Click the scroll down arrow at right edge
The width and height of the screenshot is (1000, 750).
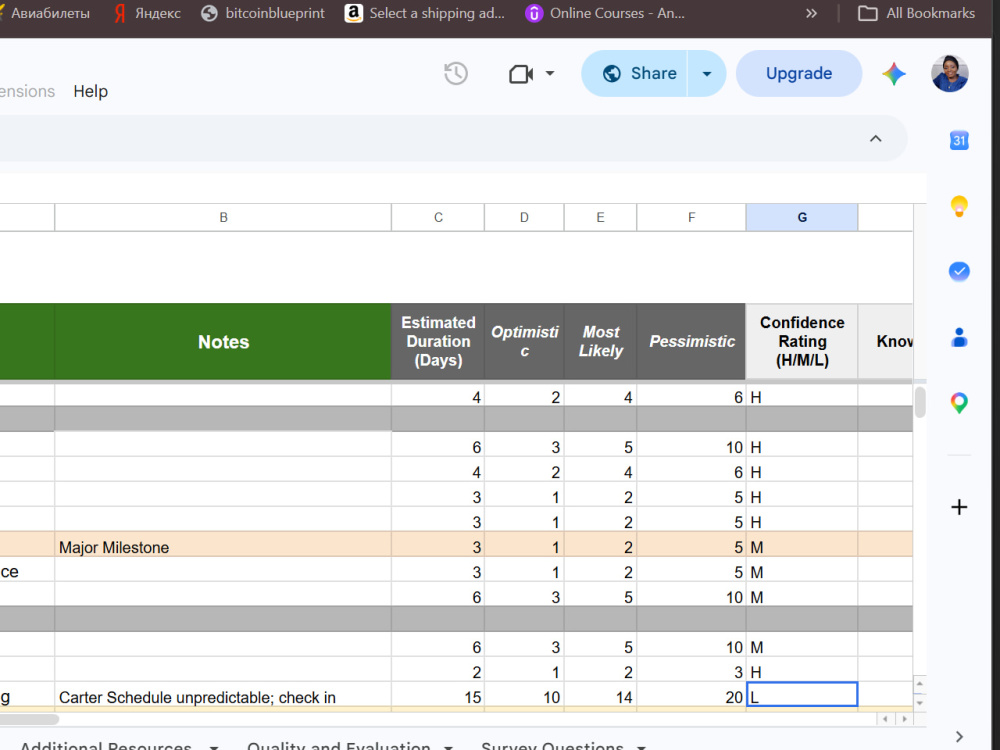point(920,702)
